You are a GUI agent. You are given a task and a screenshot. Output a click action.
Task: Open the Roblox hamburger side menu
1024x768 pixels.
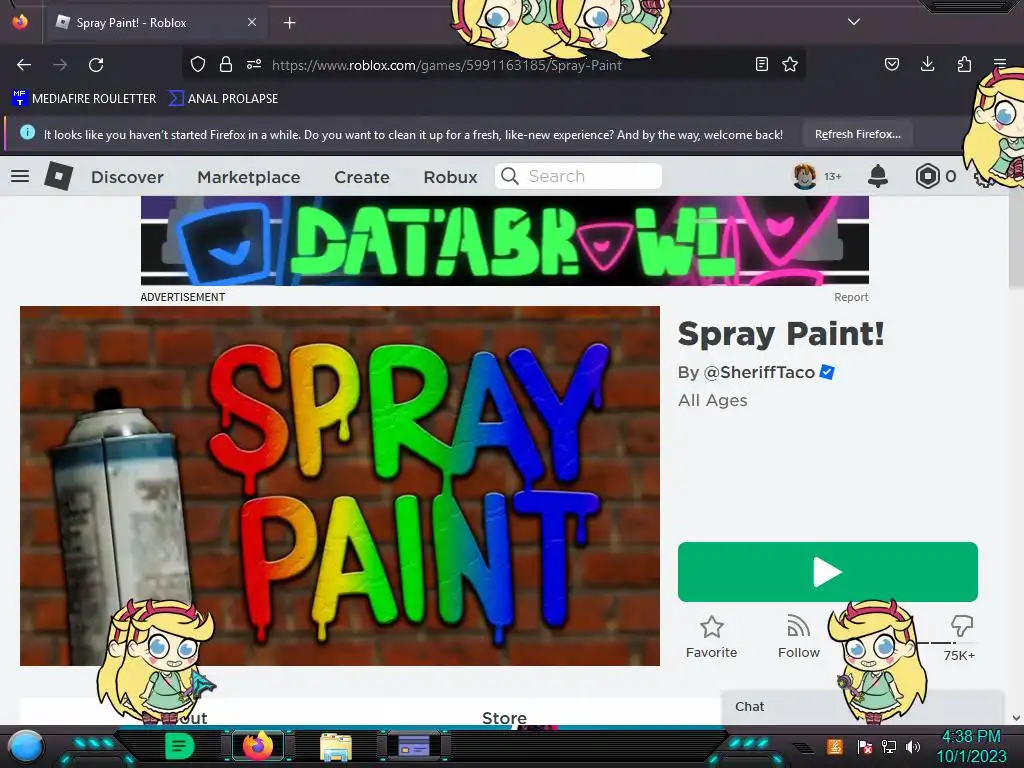[20, 176]
